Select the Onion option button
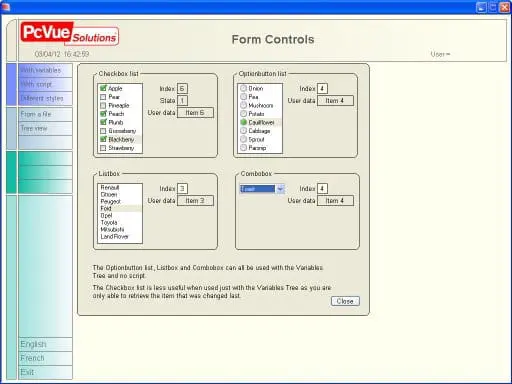The image size is (512, 384). tap(244, 88)
